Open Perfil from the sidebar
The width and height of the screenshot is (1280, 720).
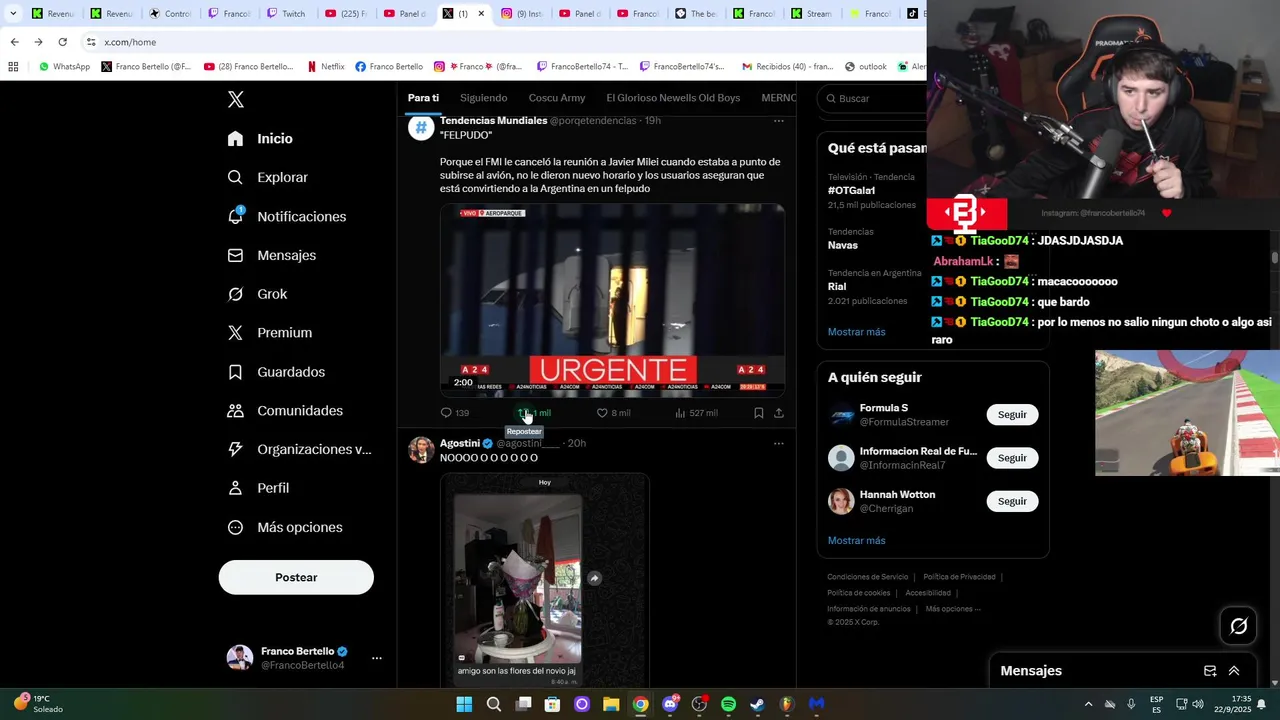click(x=258, y=488)
